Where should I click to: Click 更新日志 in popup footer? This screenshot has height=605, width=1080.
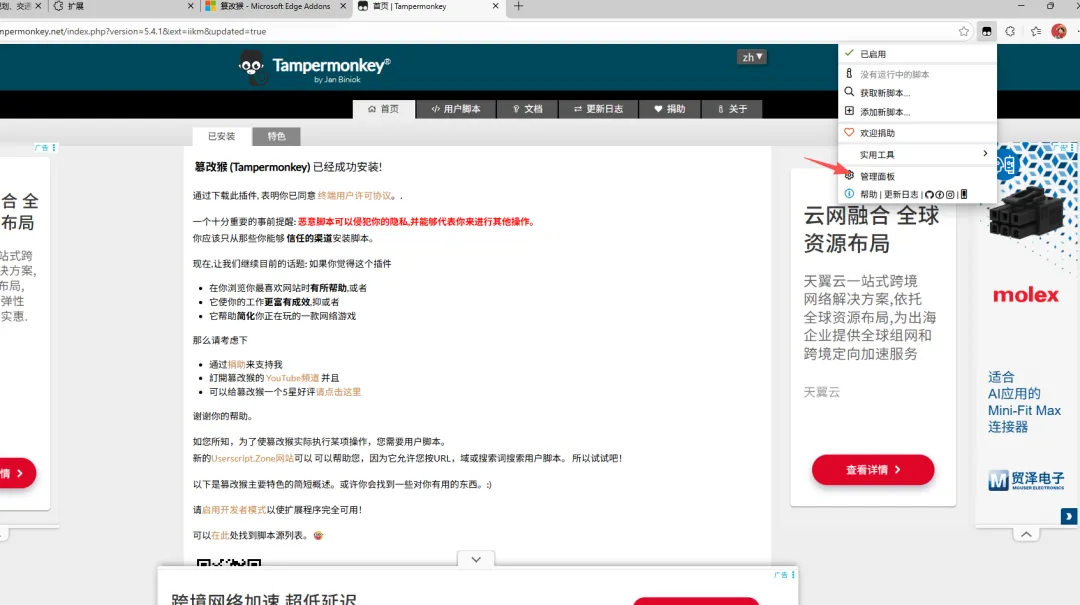[x=901, y=194]
